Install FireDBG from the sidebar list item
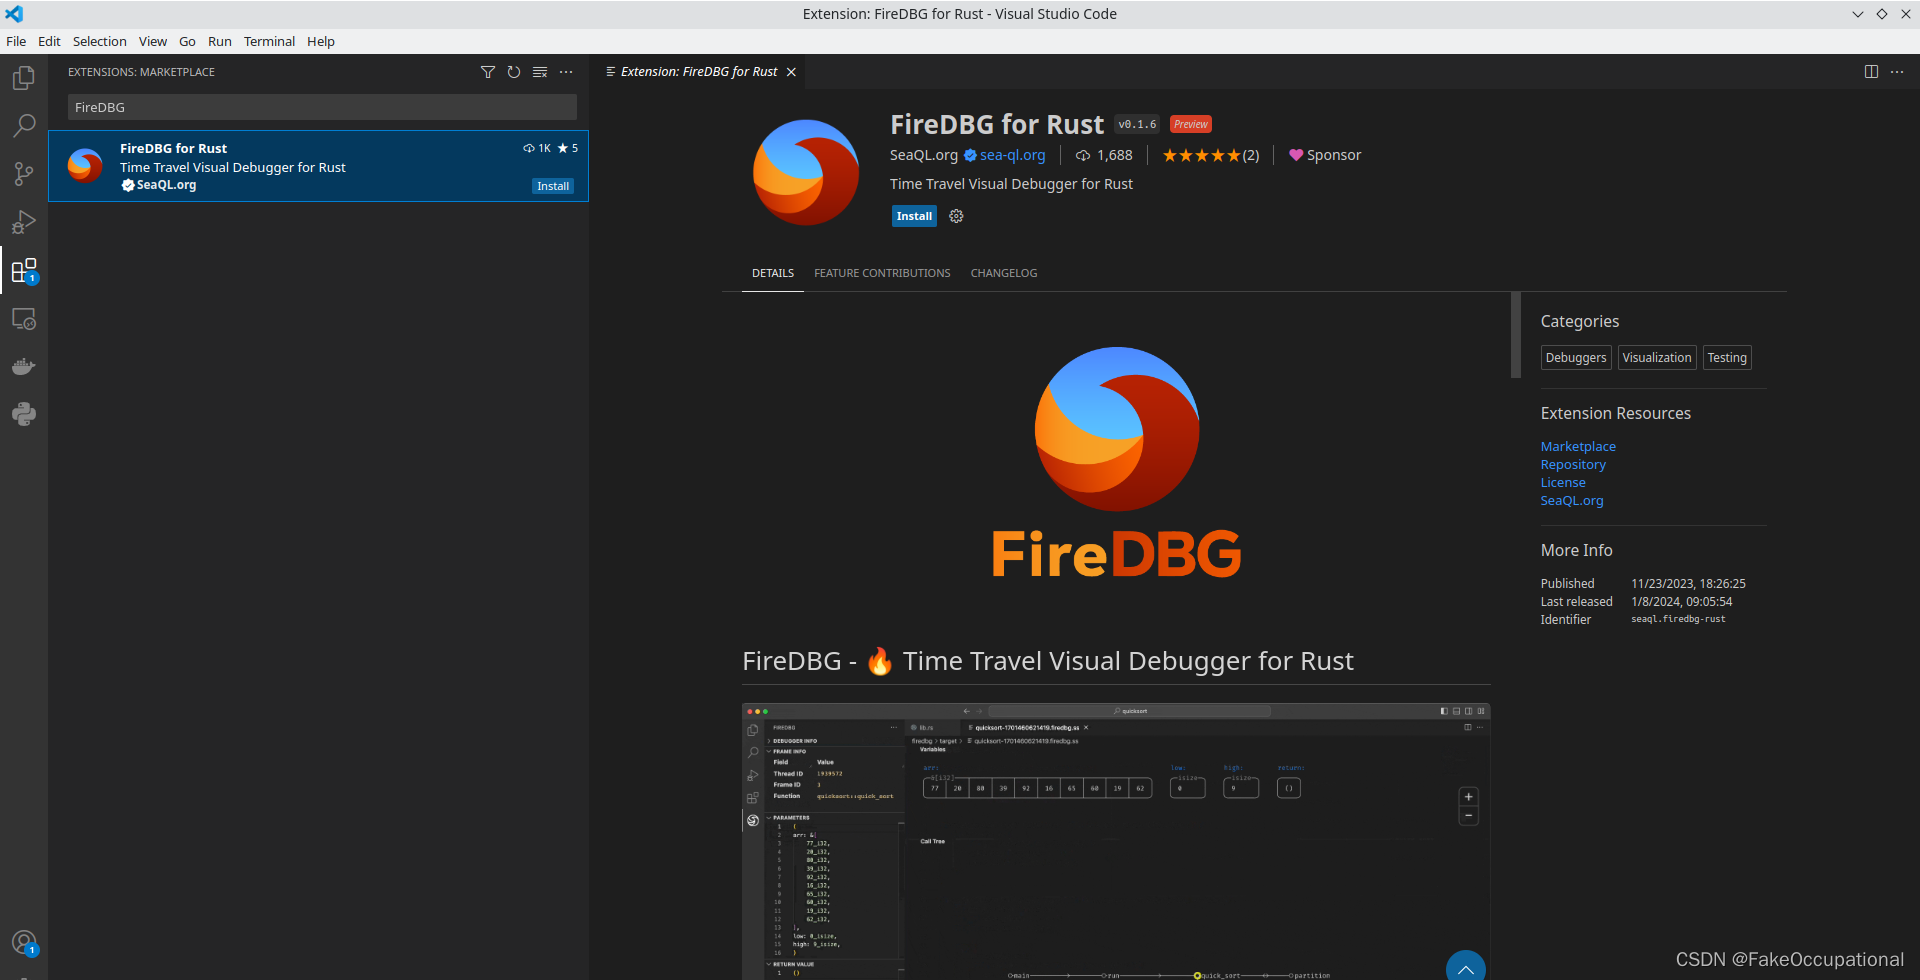The height and width of the screenshot is (980, 1920). (553, 186)
